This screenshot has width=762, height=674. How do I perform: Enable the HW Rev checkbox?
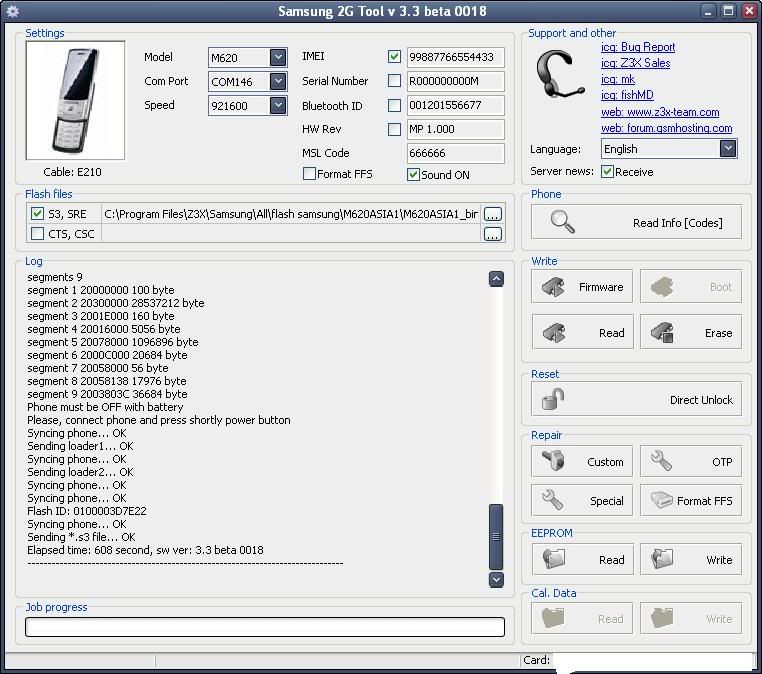coord(394,129)
